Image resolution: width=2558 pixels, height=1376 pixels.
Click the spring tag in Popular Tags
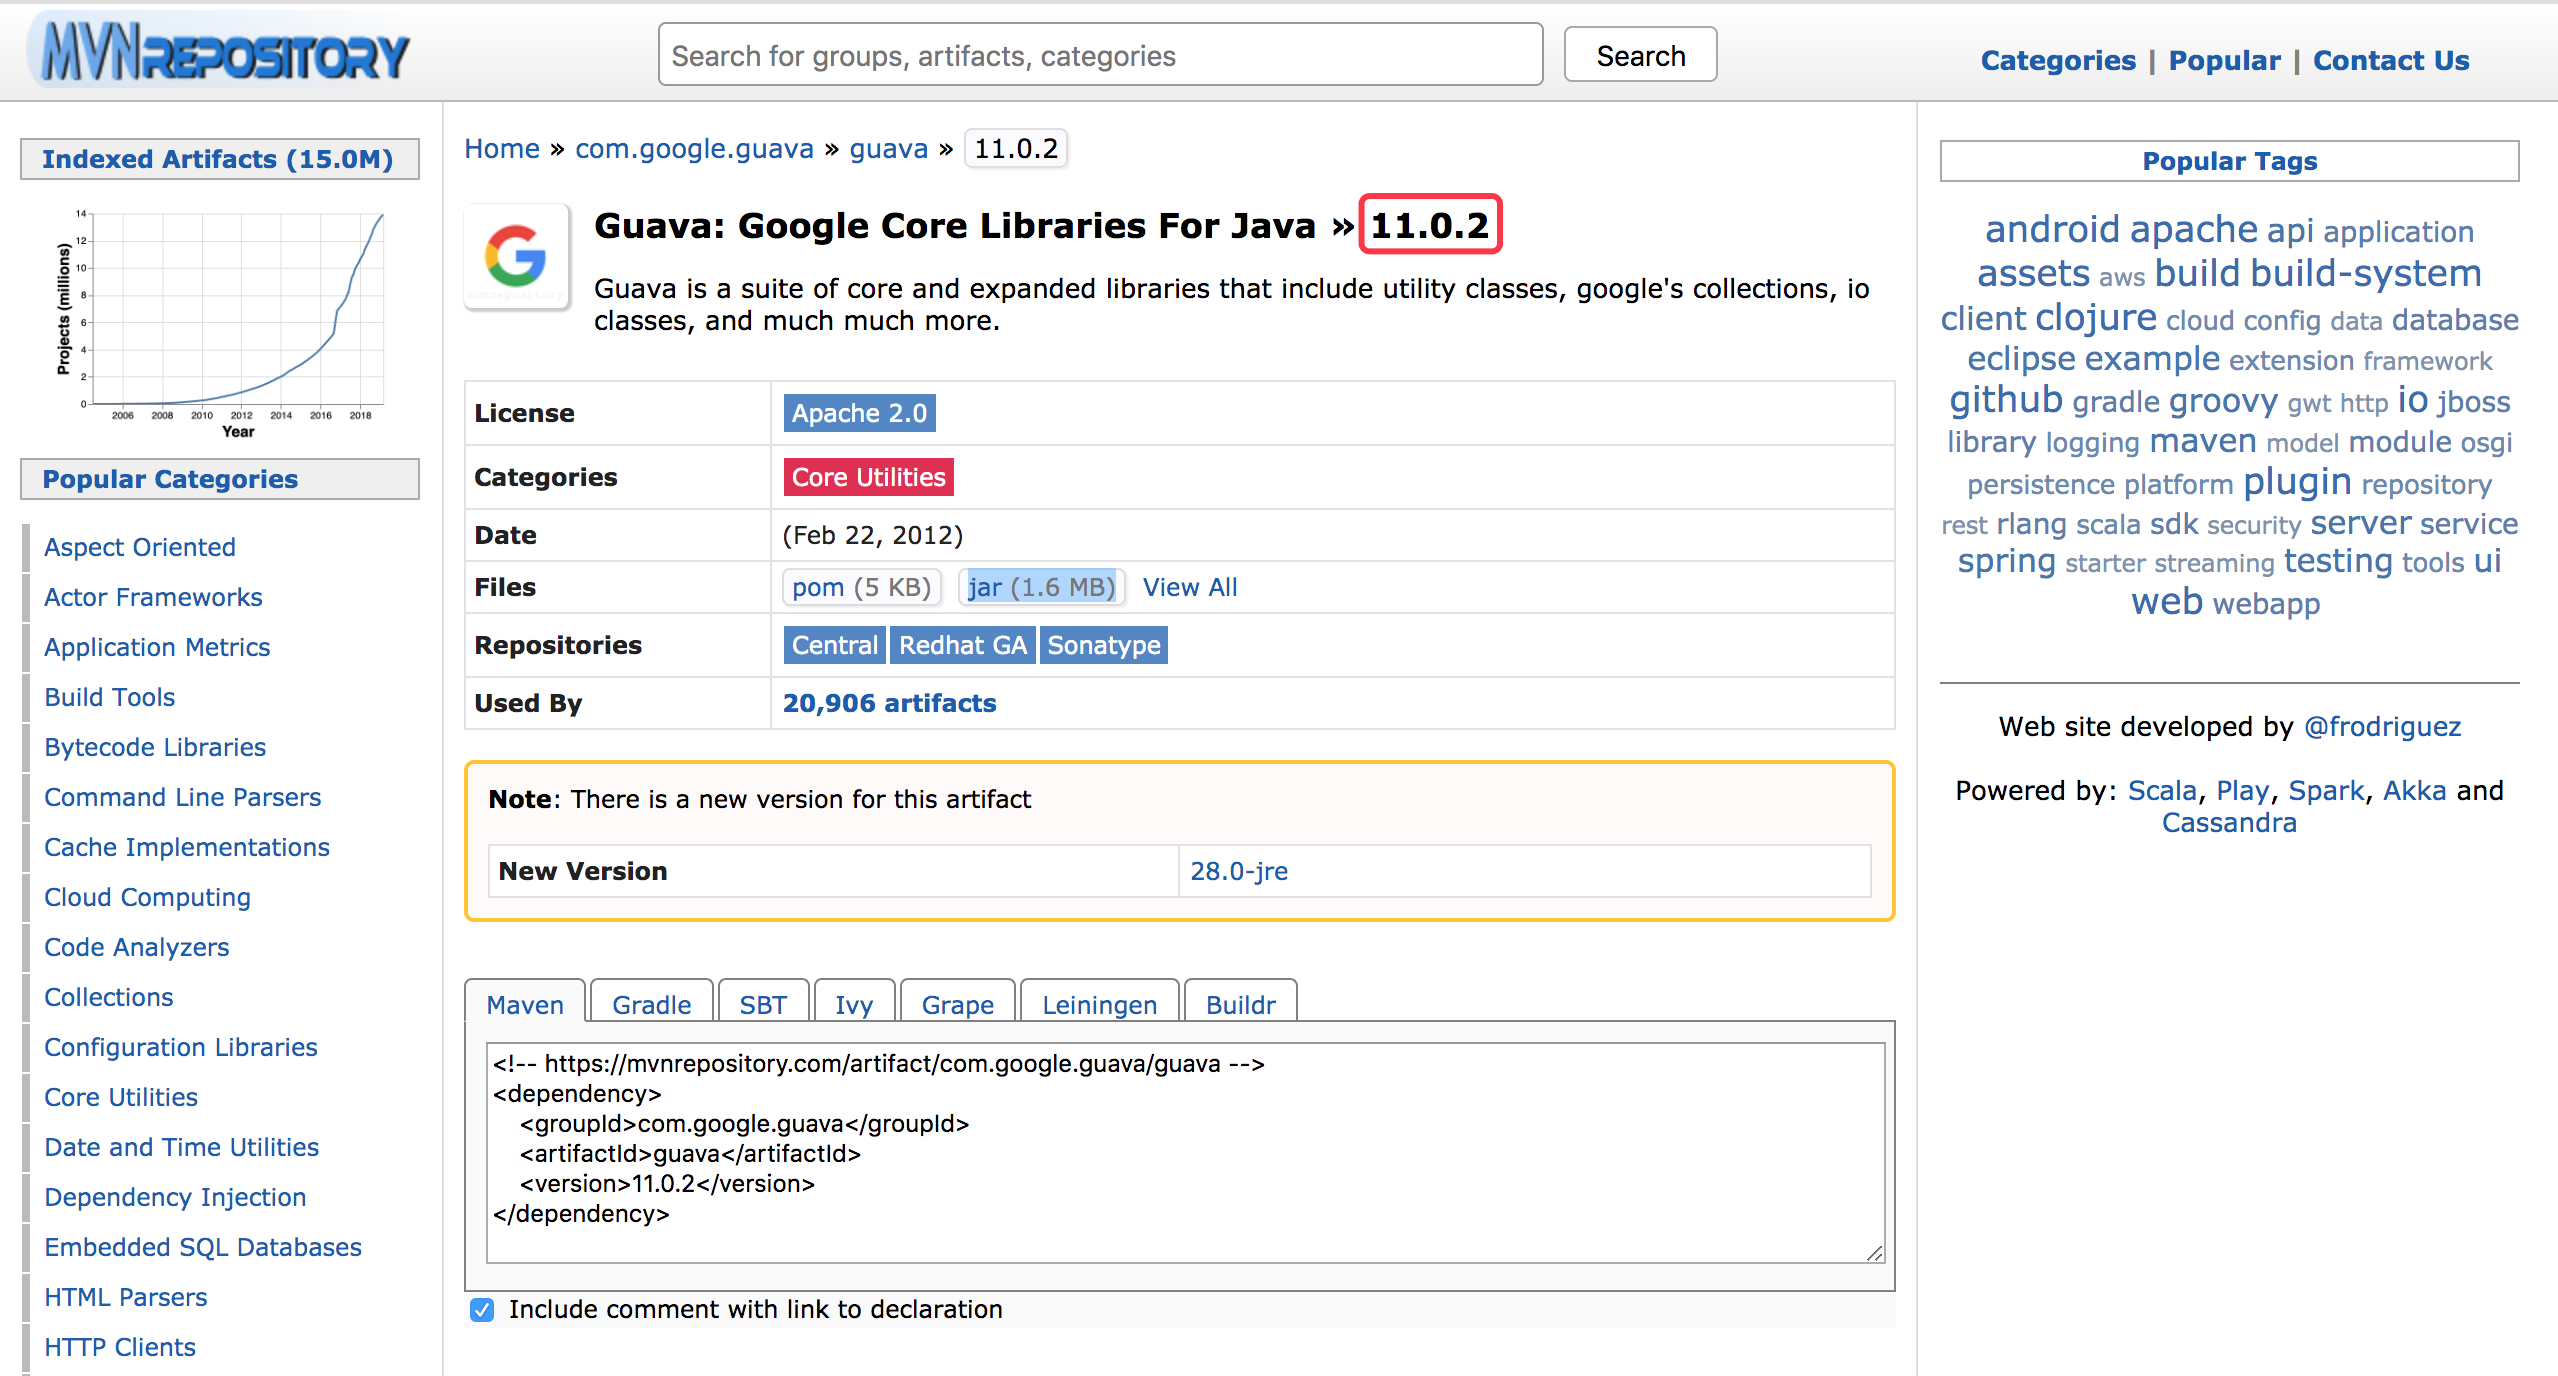click(x=2006, y=561)
